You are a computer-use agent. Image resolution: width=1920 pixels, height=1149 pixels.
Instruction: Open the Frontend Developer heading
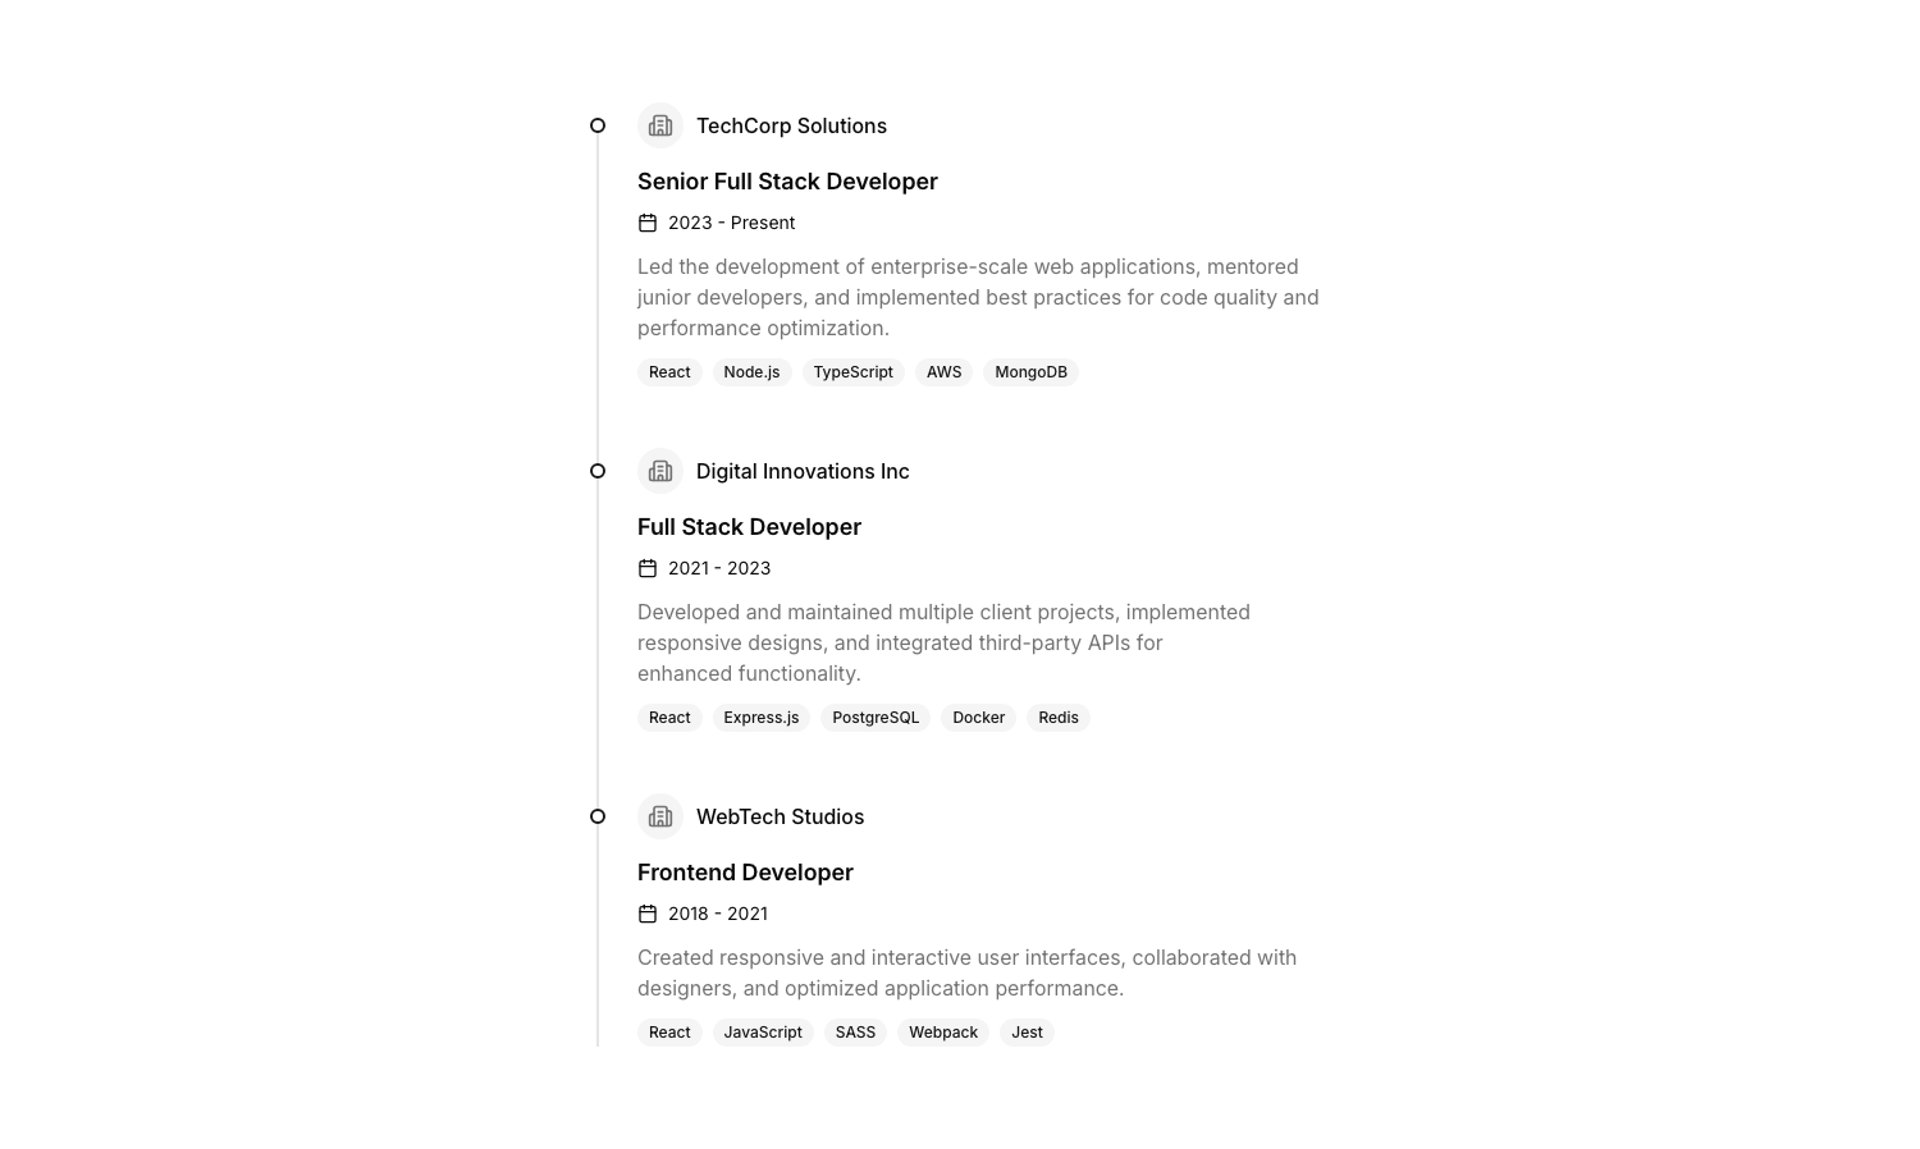[745, 873]
